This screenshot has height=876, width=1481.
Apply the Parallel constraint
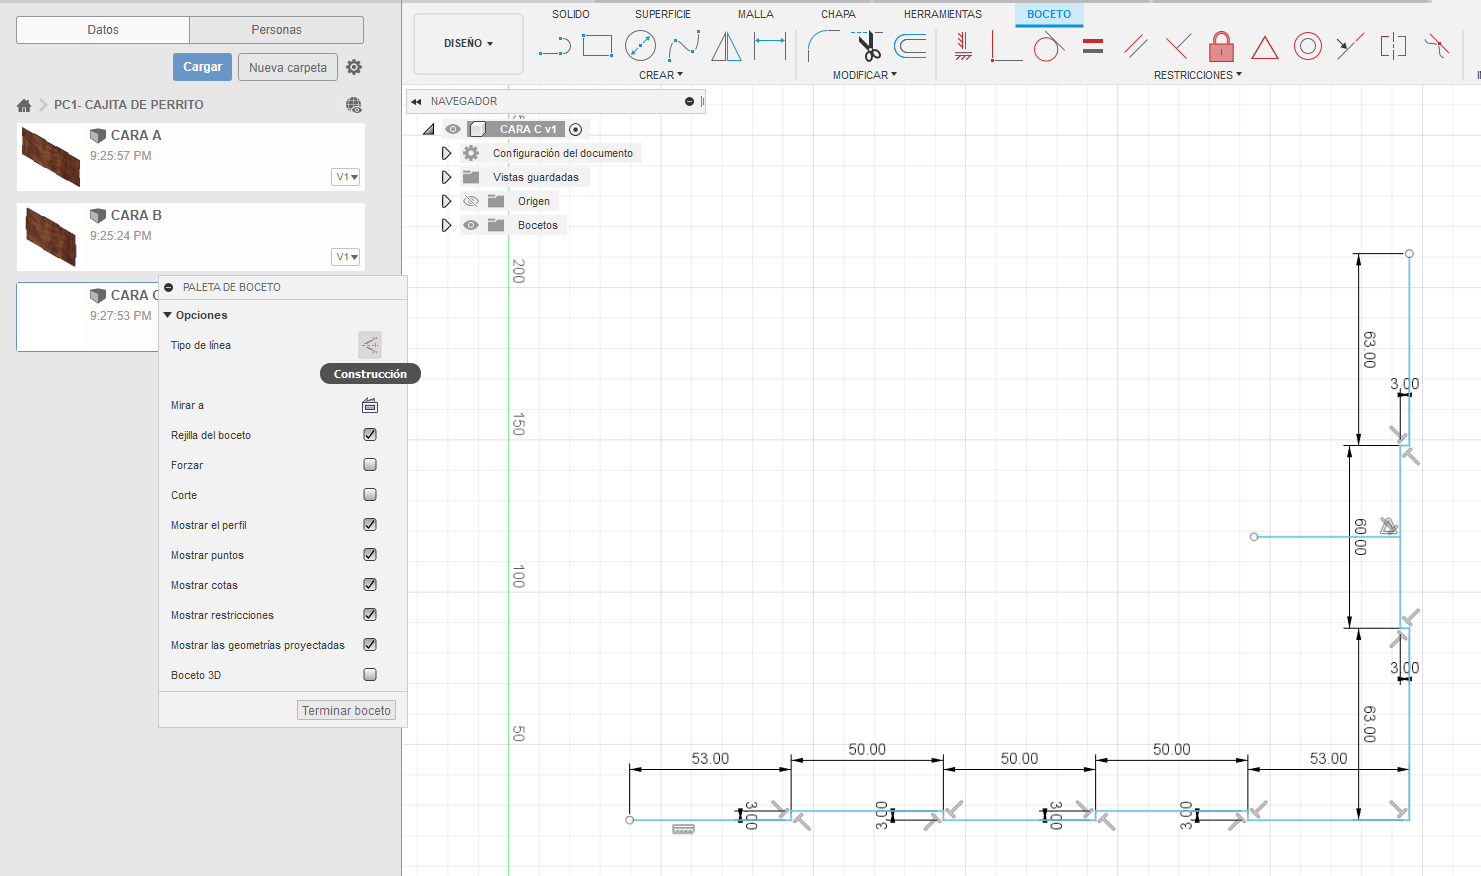point(1135,46)
